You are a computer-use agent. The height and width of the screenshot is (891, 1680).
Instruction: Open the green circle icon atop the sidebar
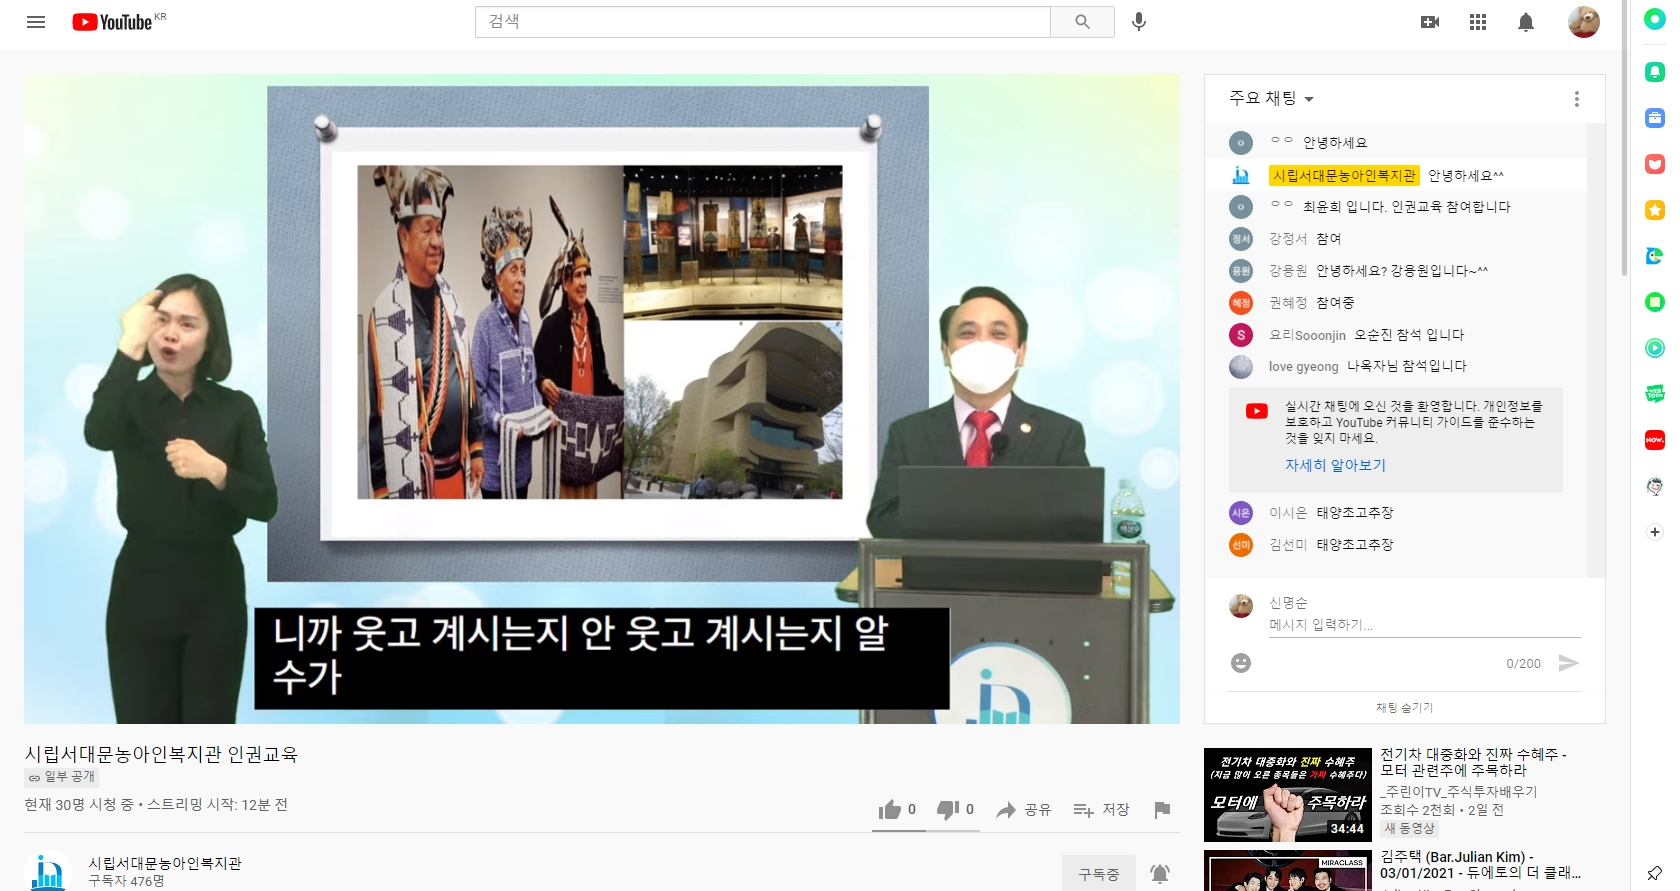tap(1655, 19)
